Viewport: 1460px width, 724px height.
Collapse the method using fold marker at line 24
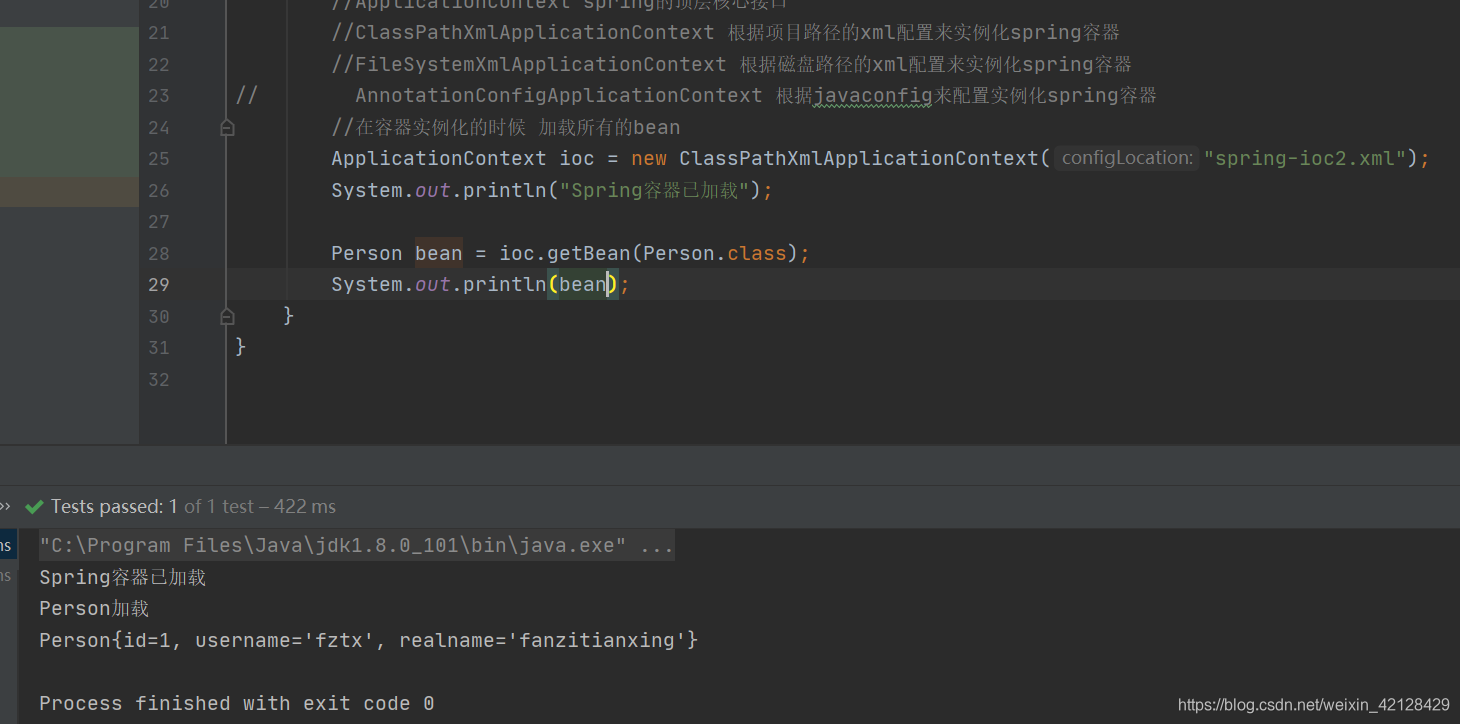coord(226,127)
